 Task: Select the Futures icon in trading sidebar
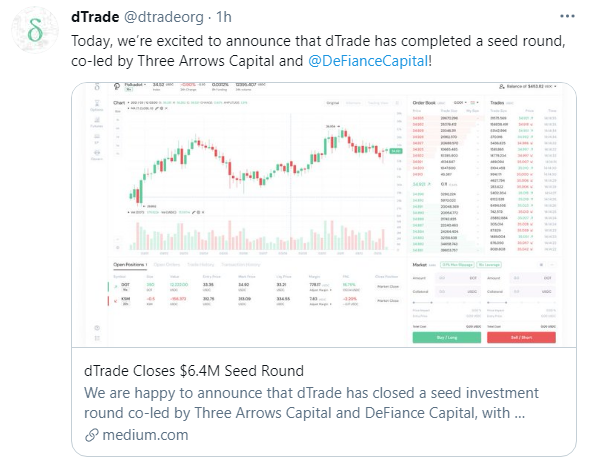point(97,122)
